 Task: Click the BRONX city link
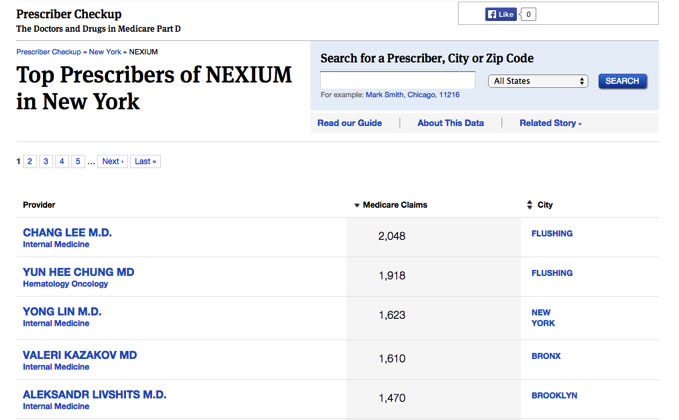tap(546, 356)
